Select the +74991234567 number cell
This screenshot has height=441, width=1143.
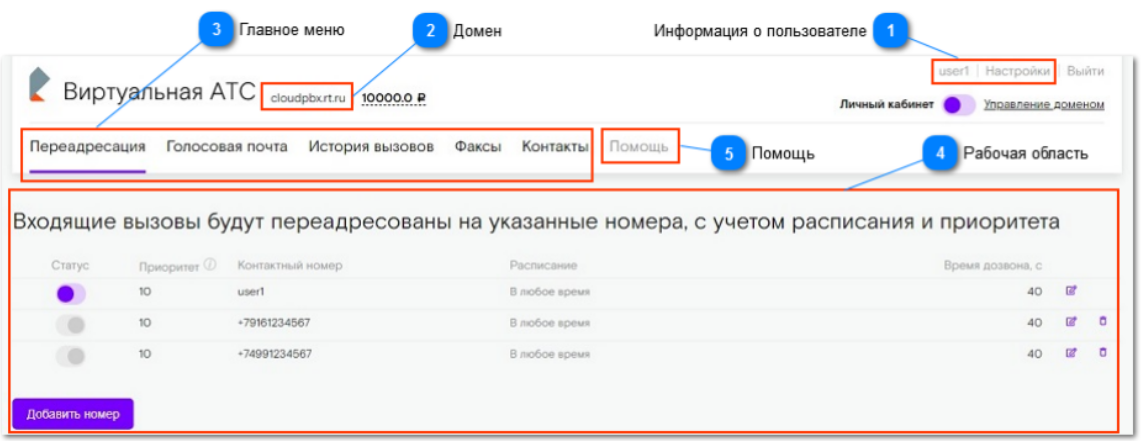pos(275,354)
